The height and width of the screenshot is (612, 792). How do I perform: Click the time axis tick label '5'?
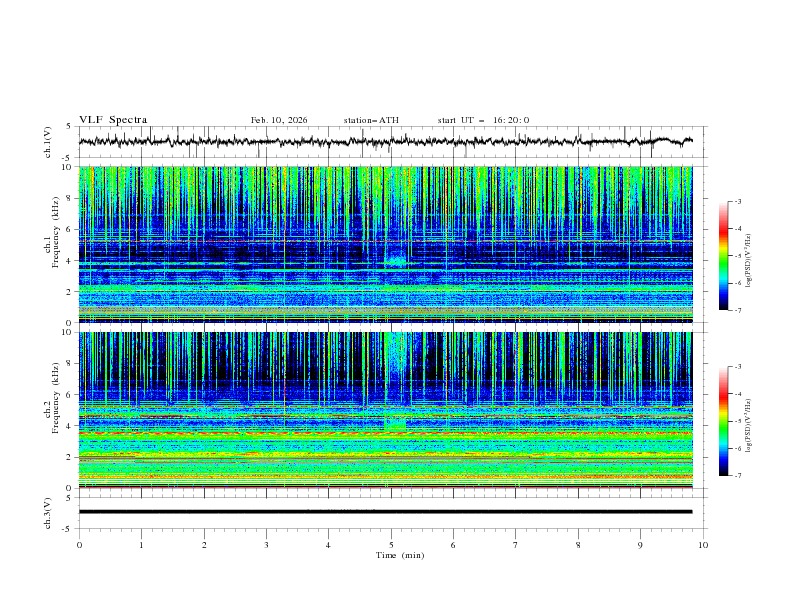point(391,545)
